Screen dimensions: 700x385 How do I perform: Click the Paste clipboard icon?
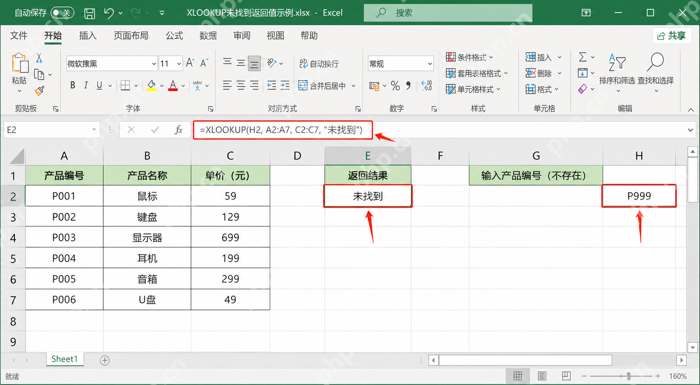(x=20, y=63)
